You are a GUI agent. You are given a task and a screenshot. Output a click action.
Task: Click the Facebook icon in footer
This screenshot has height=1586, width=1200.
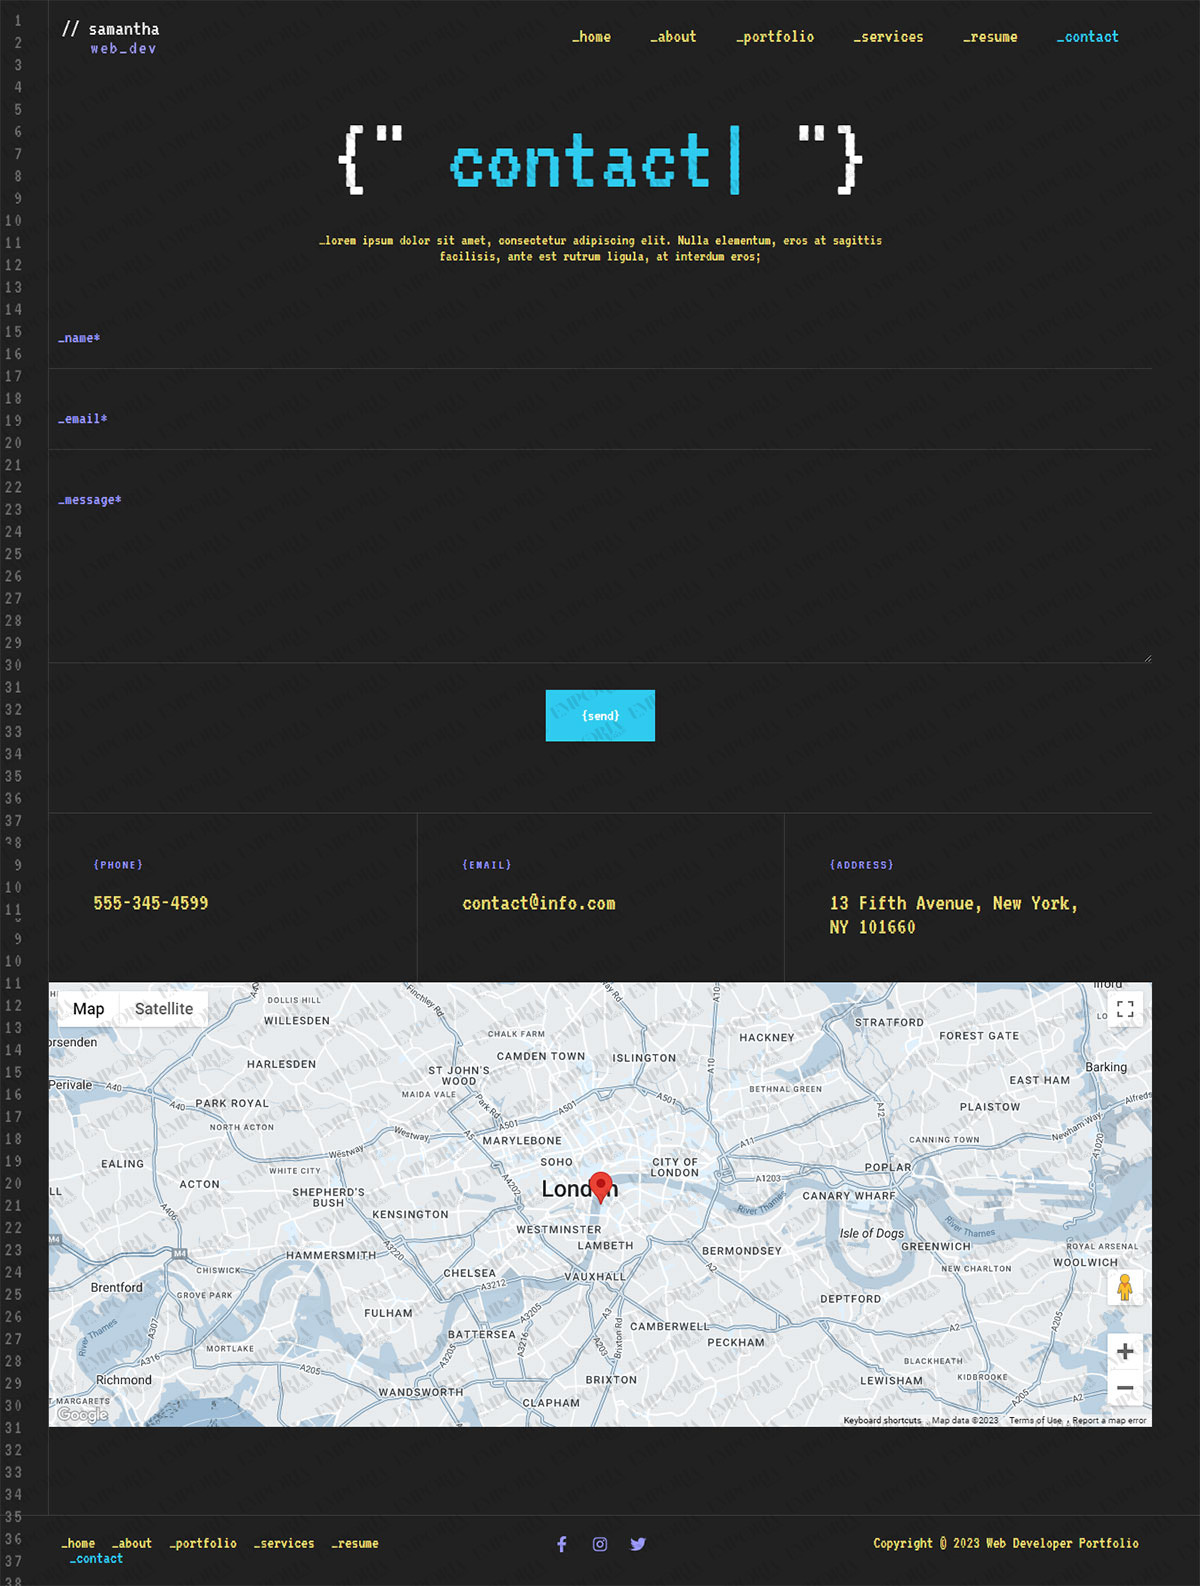pos(562,1544)
